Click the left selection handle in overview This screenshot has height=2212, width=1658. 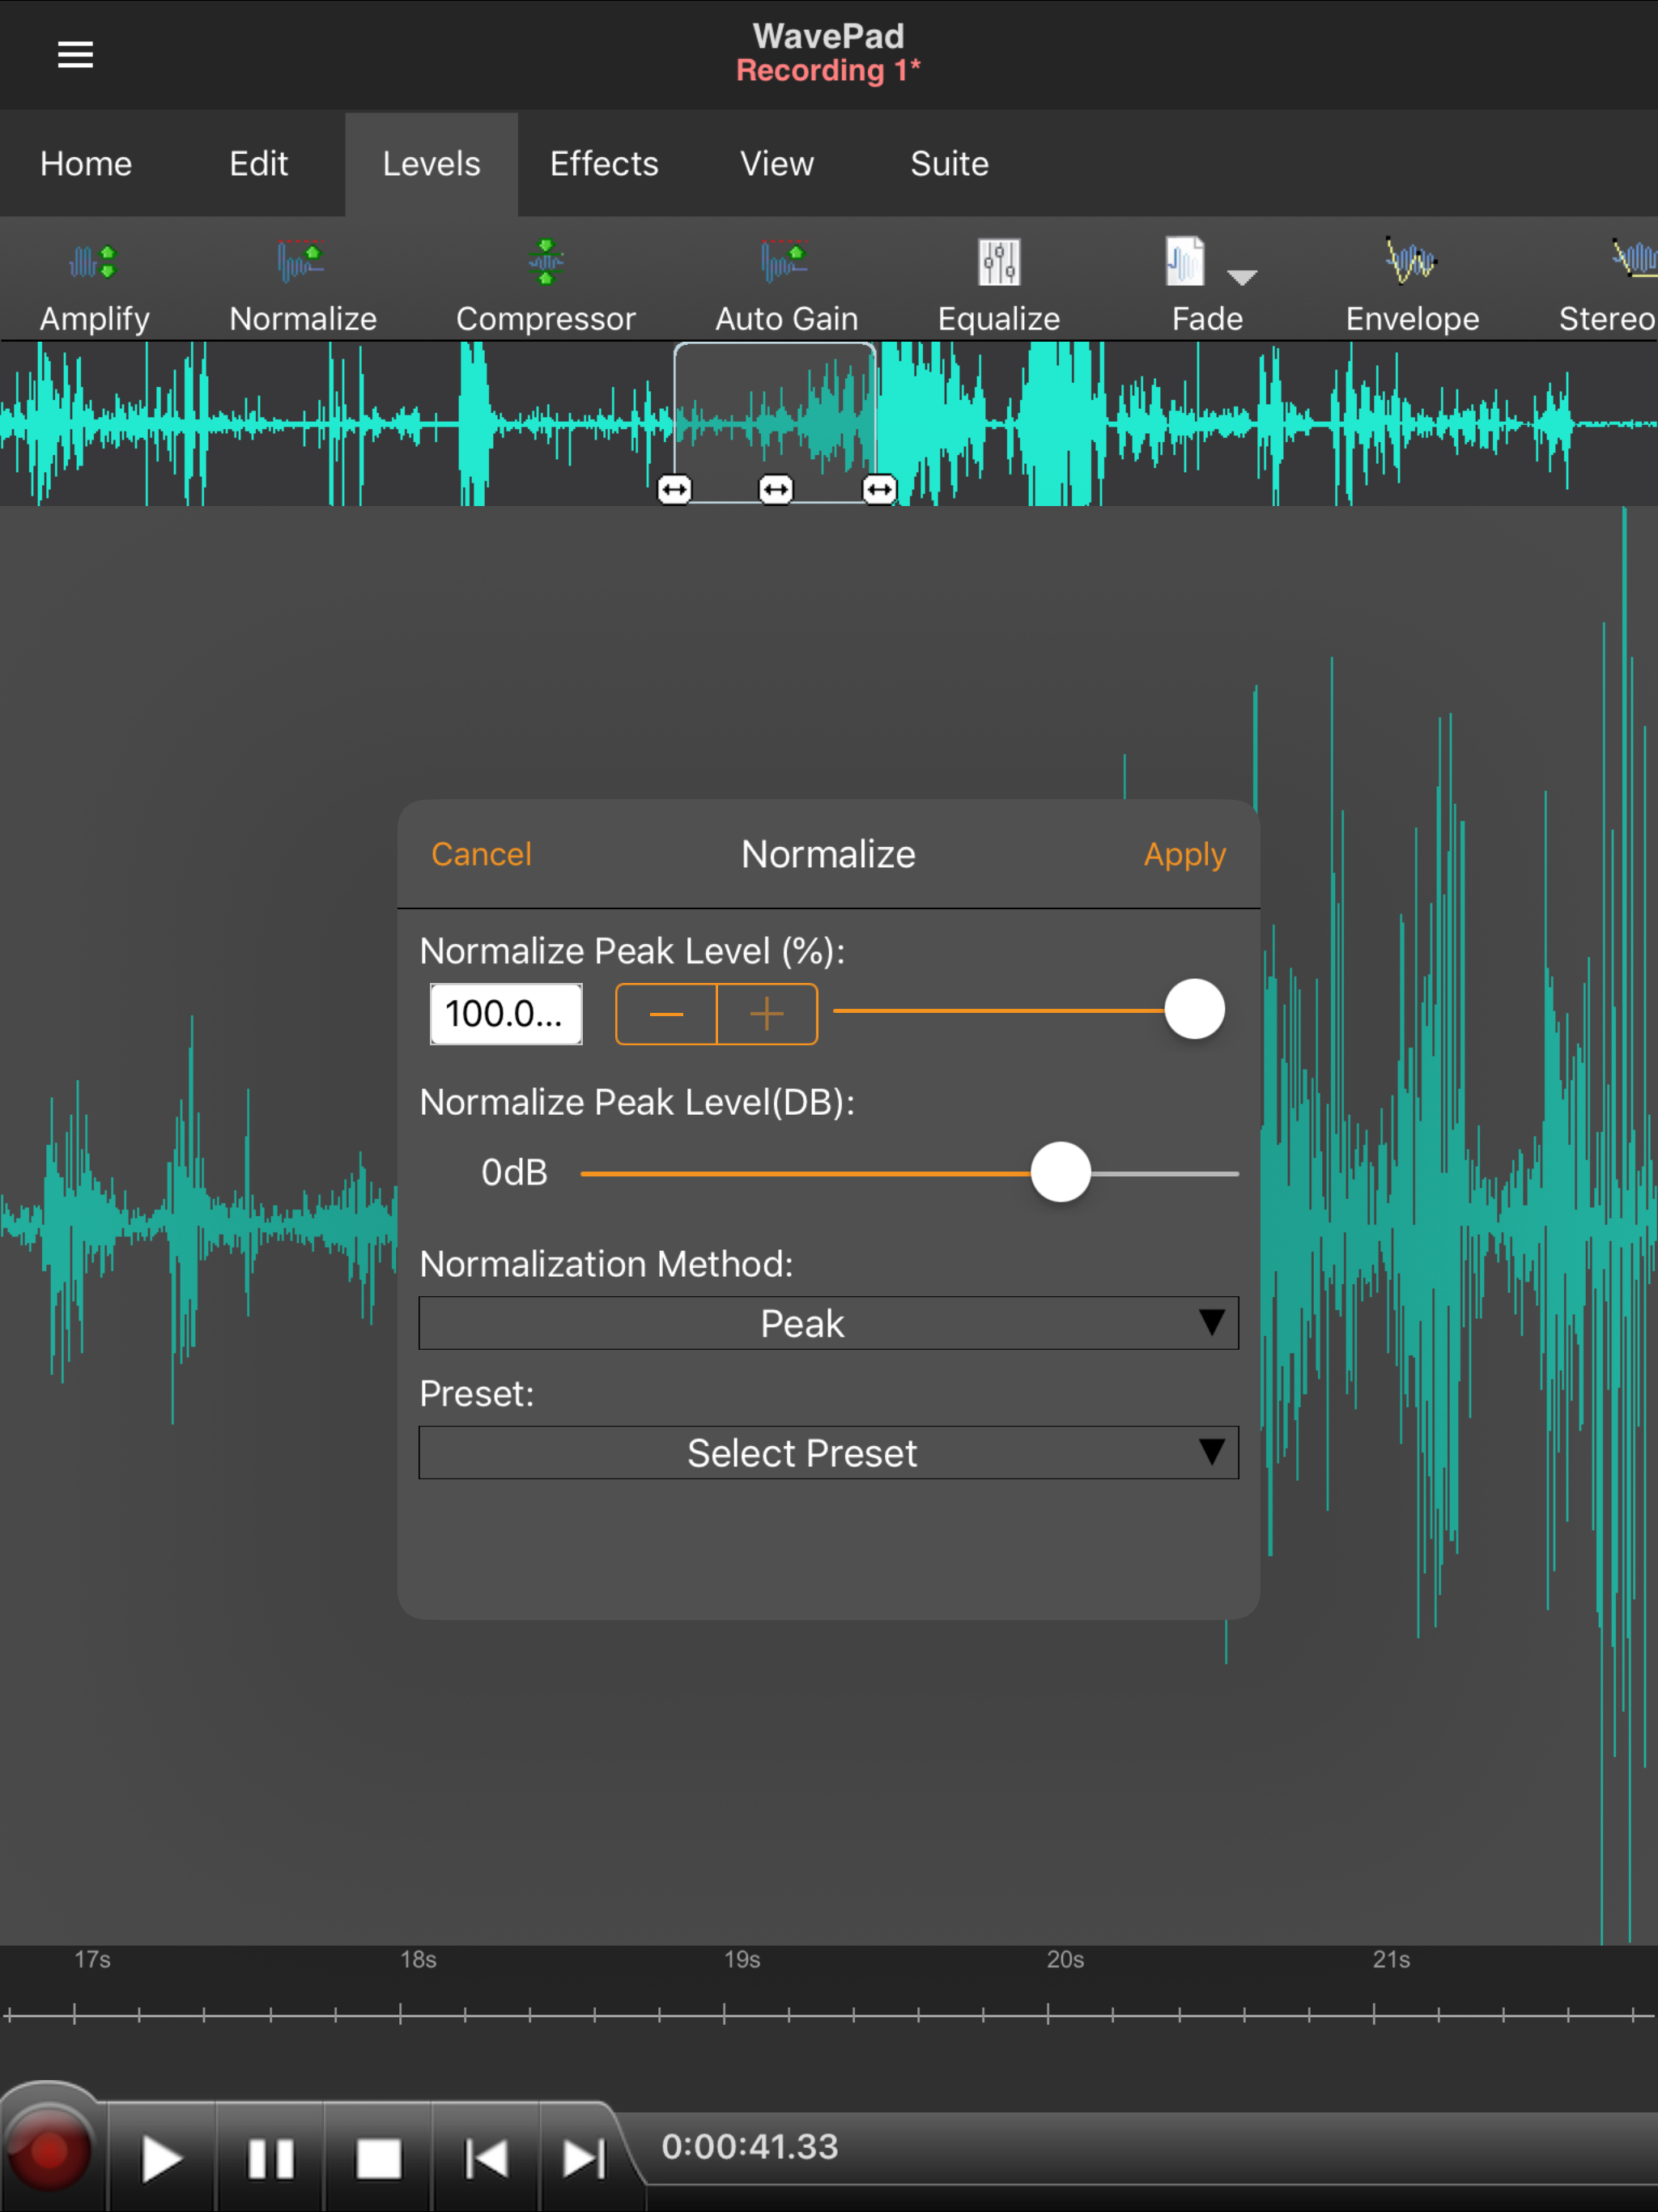tap(674, 489)
